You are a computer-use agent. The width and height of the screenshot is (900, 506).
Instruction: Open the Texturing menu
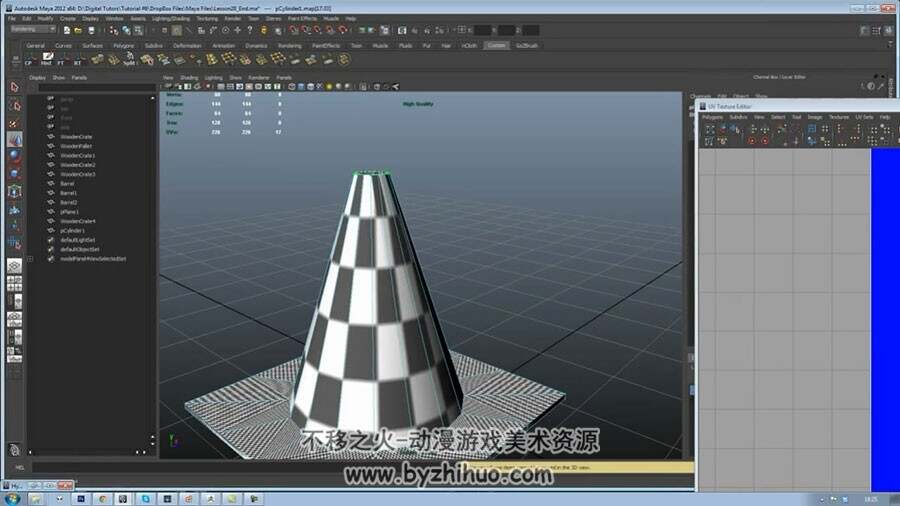tap(207, 18)
